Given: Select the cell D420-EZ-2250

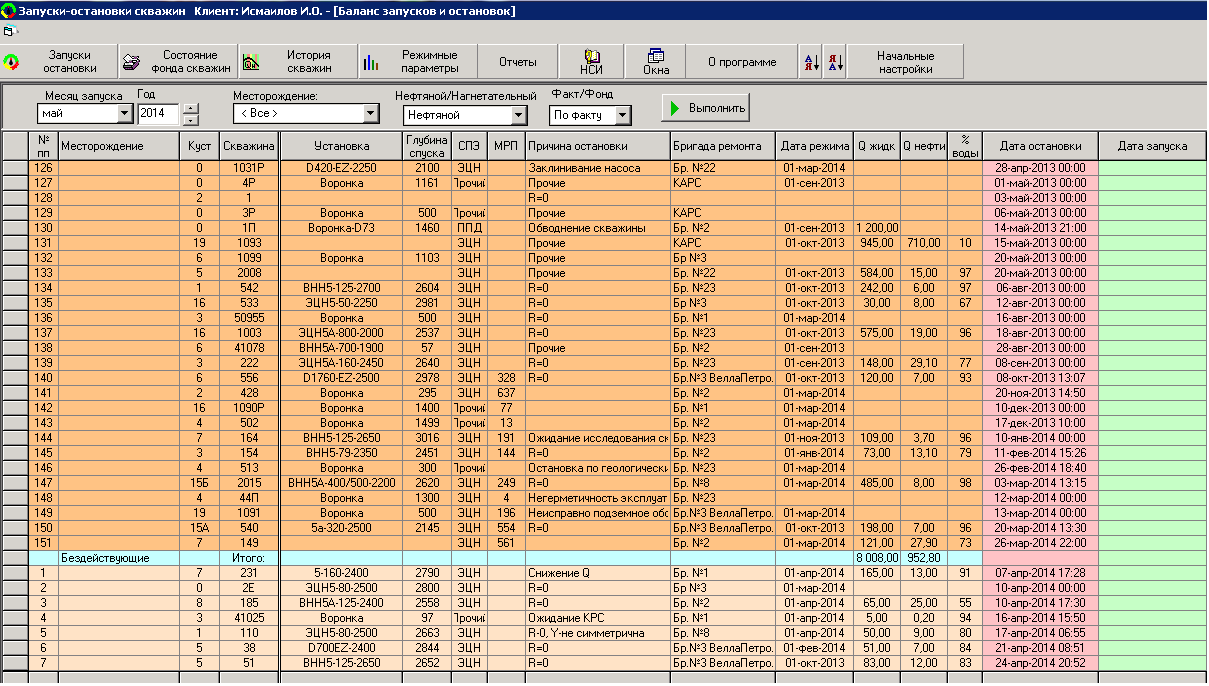Looking at the screenshot, I should click(341, 168).
